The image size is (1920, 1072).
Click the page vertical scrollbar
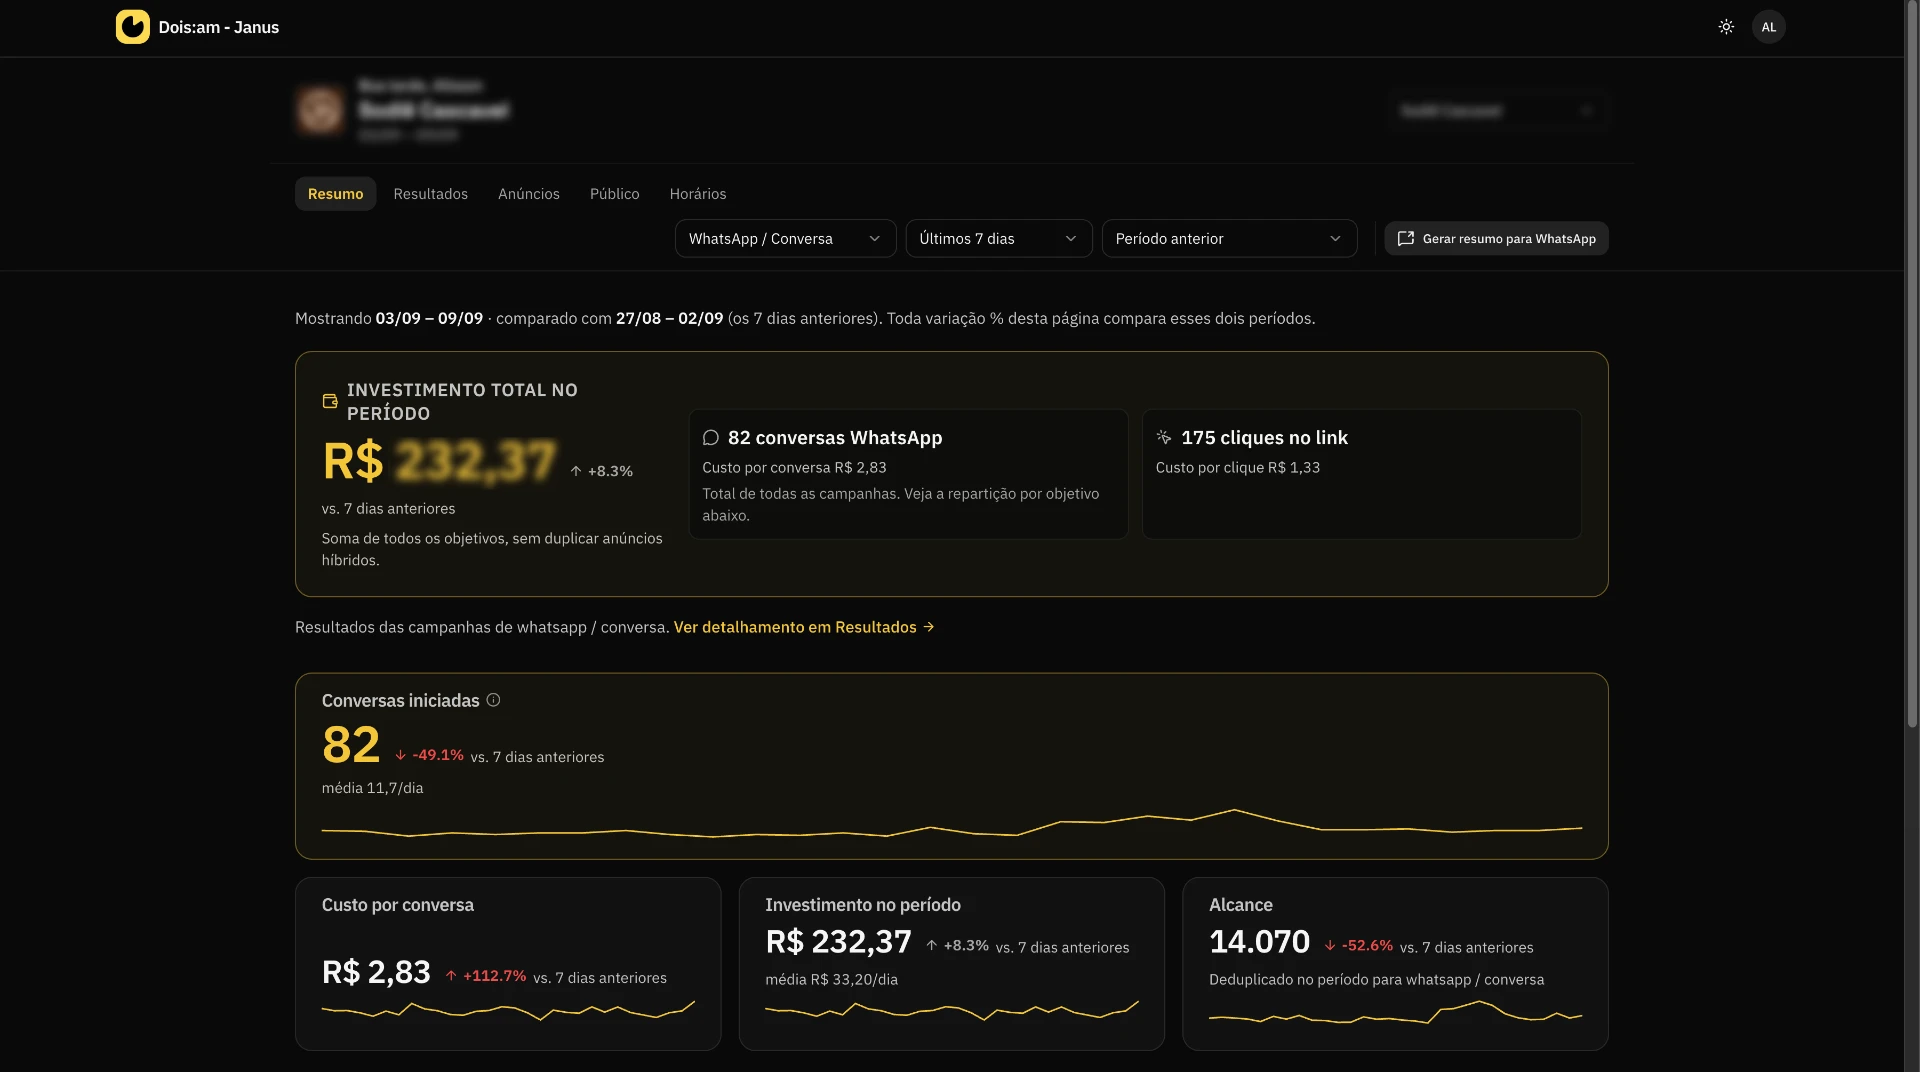coord(1912,365)
